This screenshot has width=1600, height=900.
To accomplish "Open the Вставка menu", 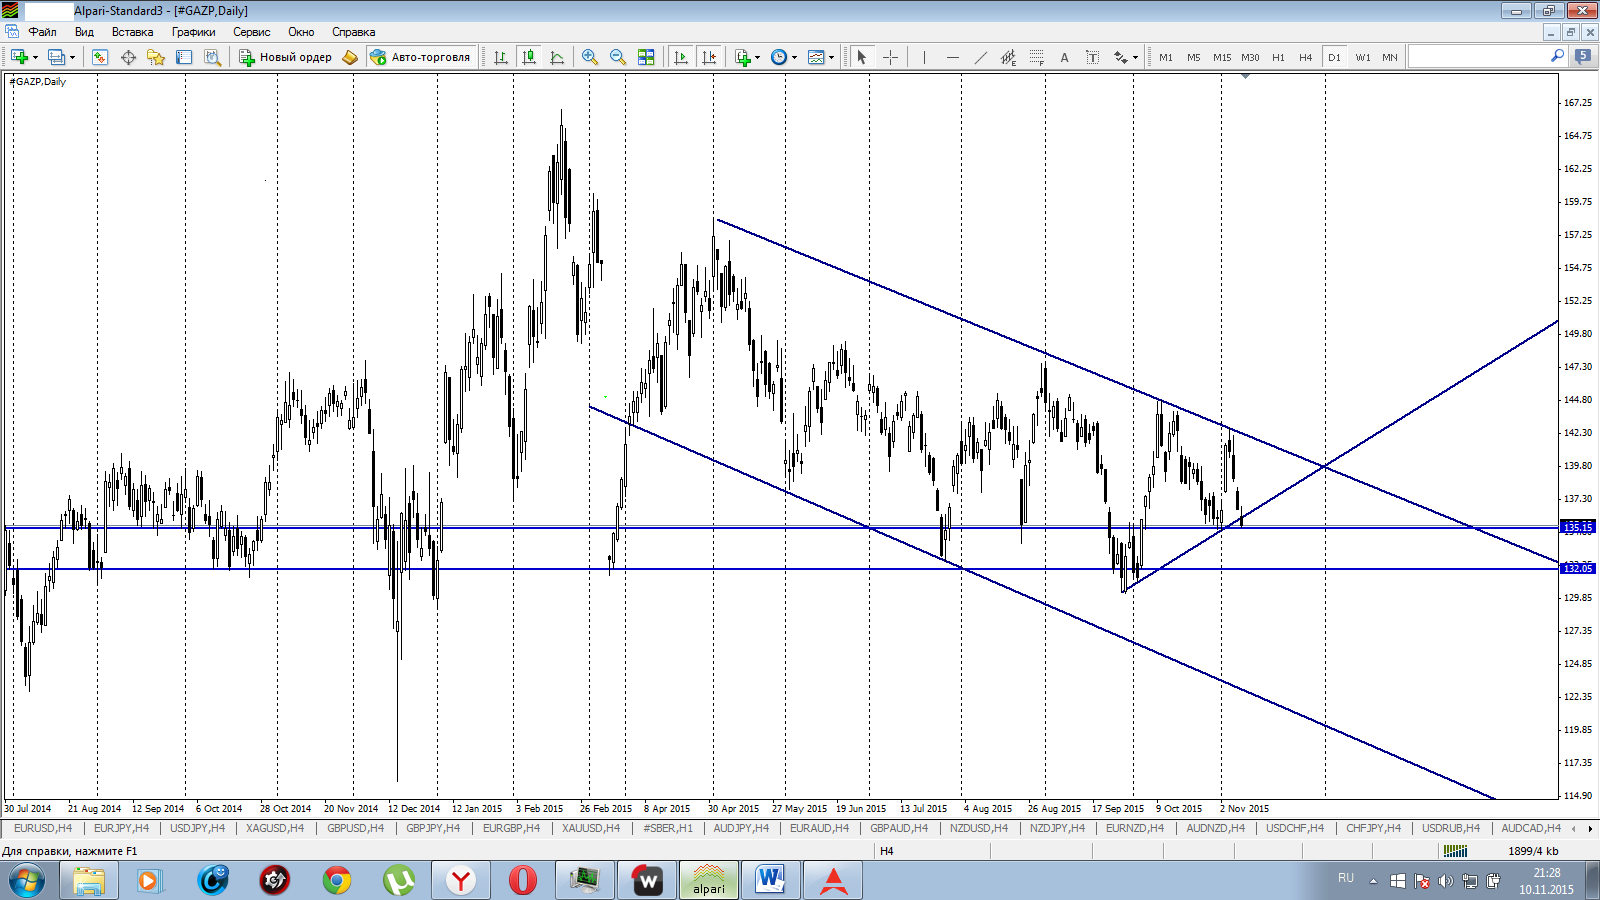I will (x=132, y=32).
